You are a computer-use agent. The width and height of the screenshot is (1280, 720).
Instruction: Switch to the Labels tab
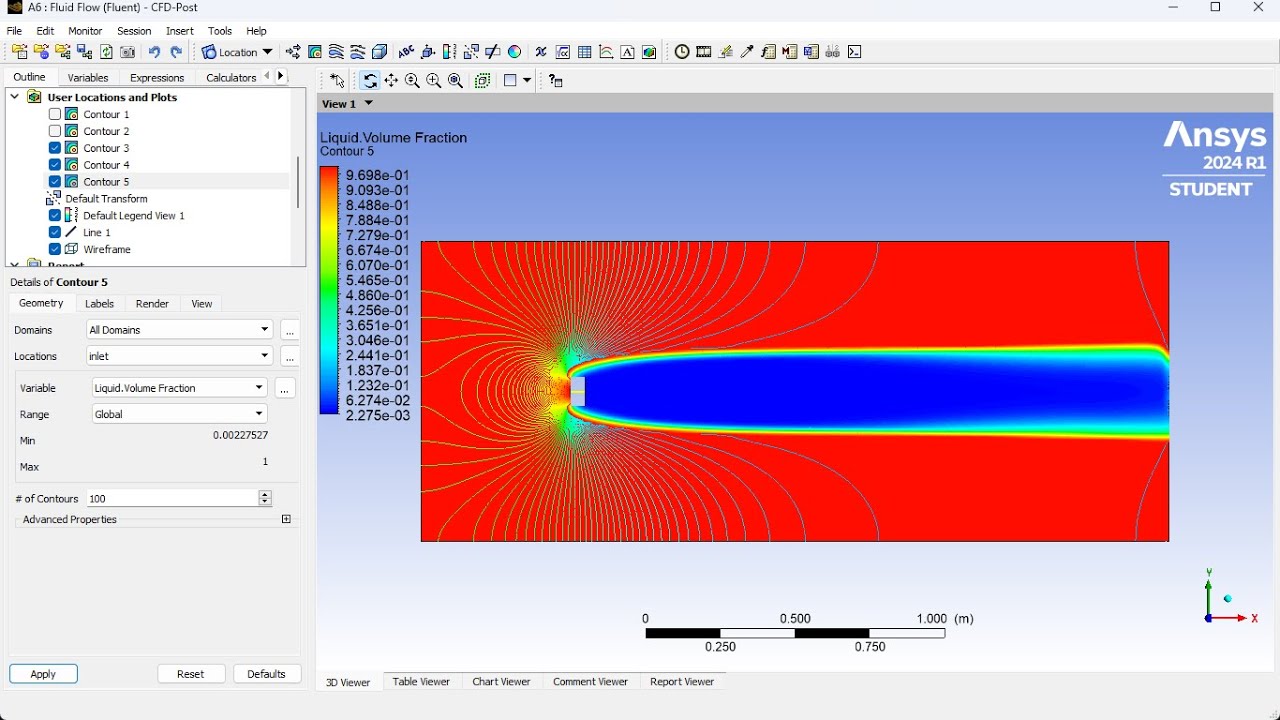(99, 303)
